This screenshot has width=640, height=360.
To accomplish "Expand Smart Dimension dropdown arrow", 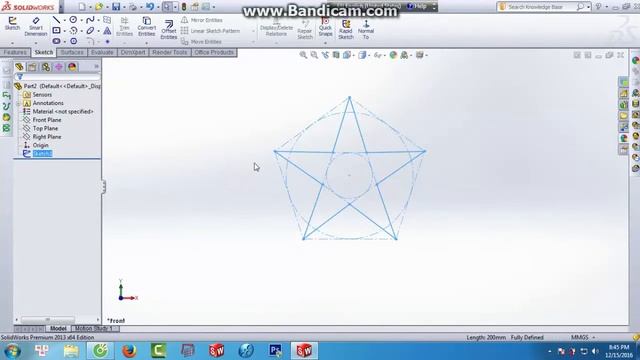I will click(x=36, y=42).
